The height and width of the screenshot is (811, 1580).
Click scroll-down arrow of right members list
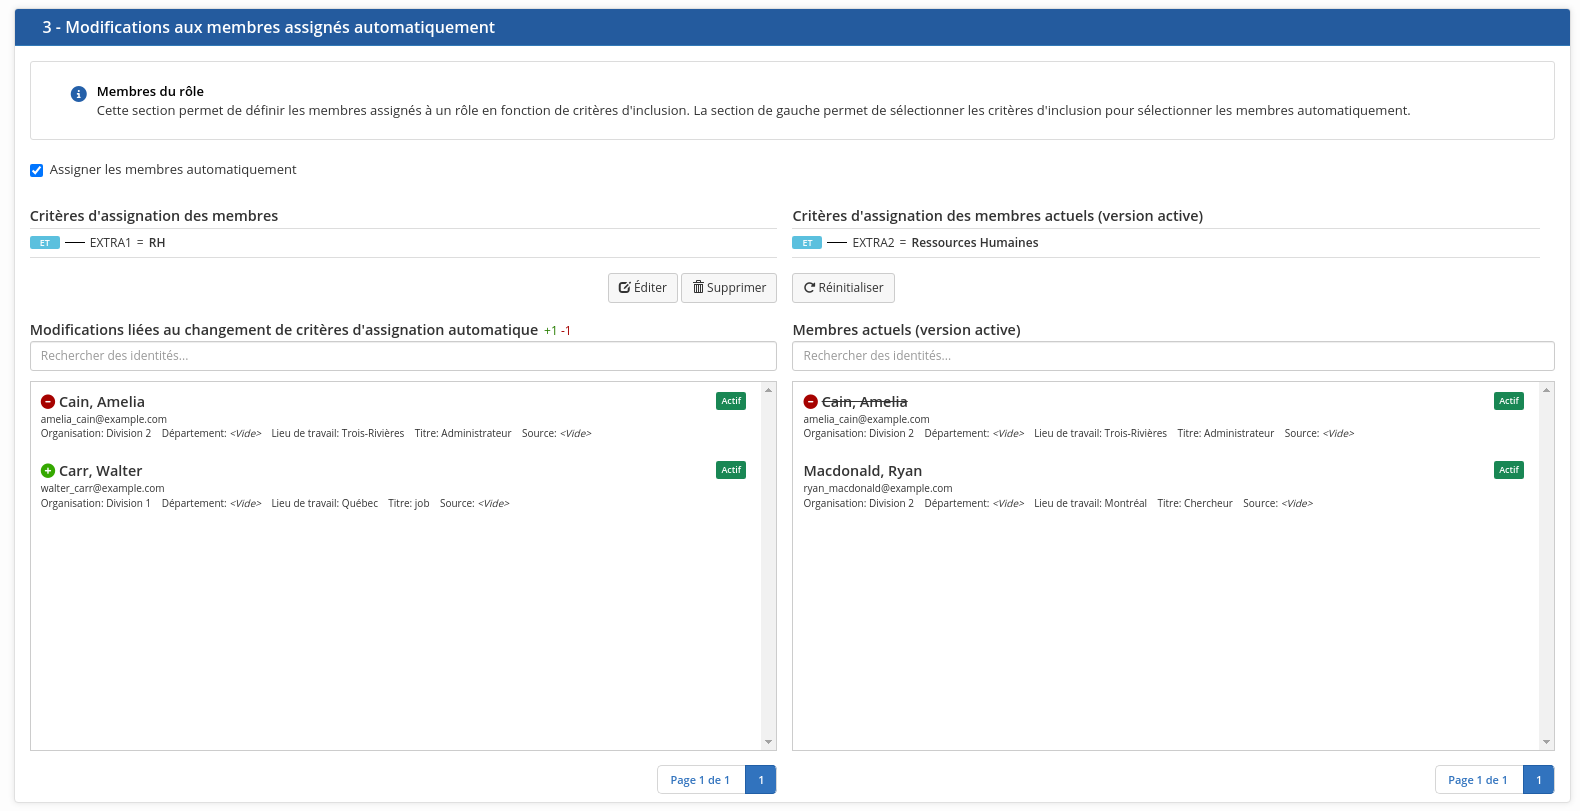(x=1547, y=742)
